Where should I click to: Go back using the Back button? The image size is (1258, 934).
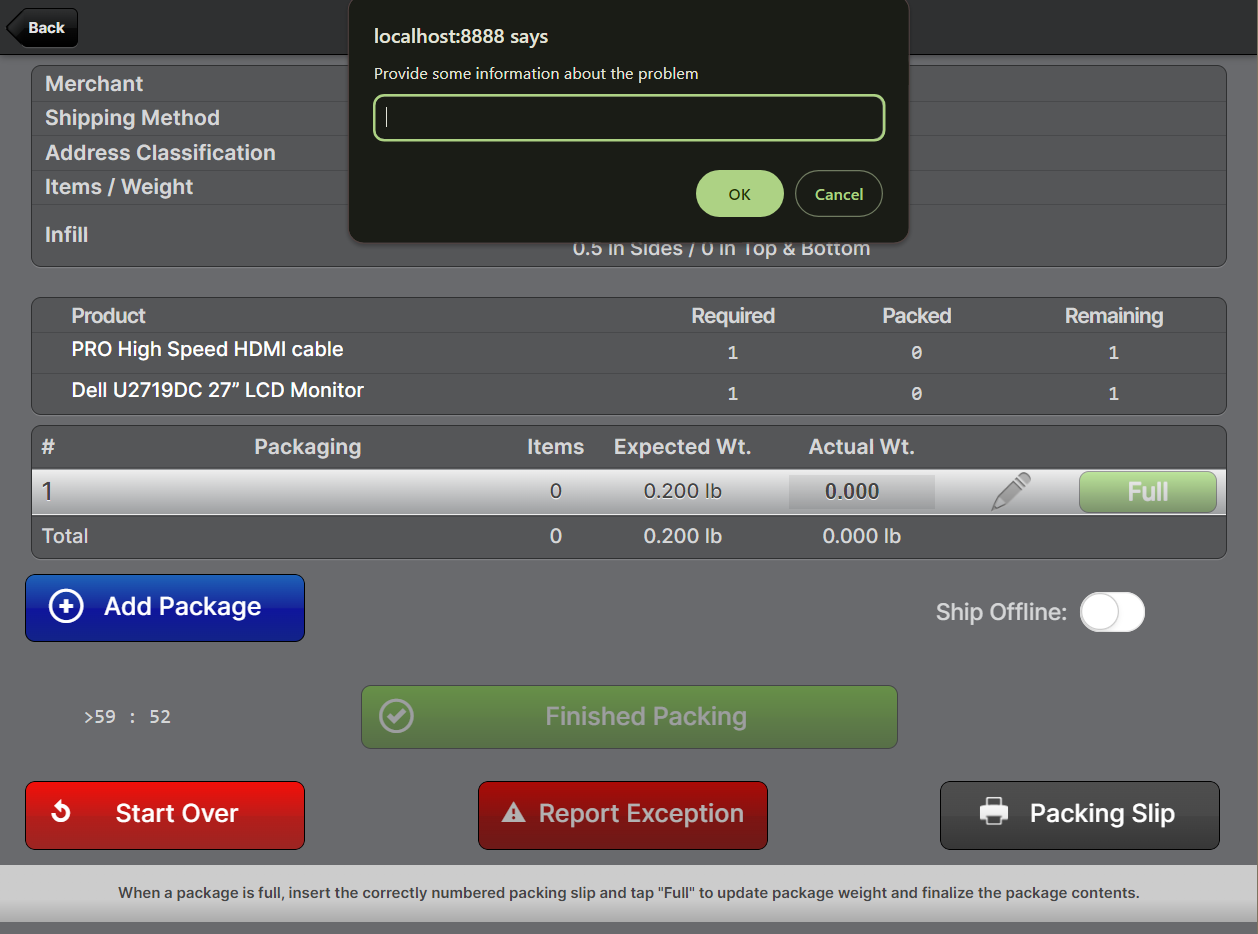coord(43,28)
